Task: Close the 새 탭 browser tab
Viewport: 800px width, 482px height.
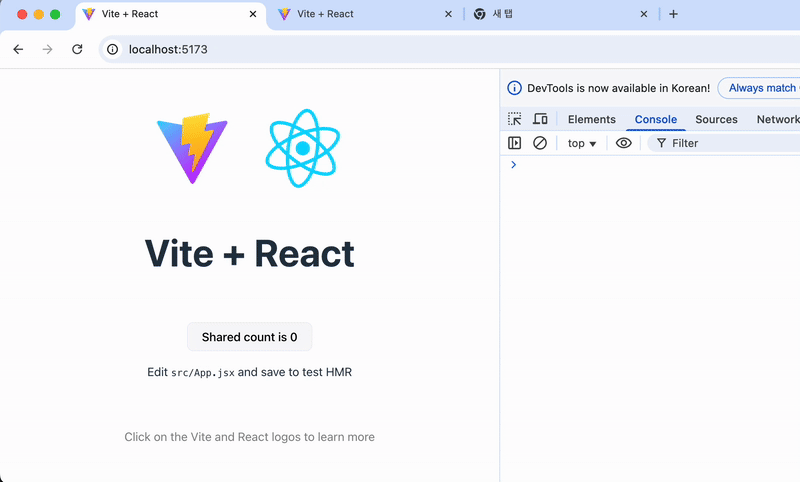Action: 644,14
